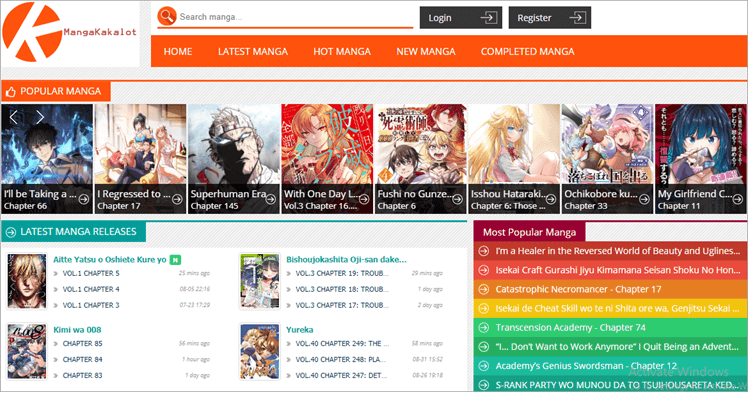Image resolution: width=748 pixels, height=393 pixels.
Task: Click the MangaKakalot logo
Action: pyautogui.click(x=70, y=32)
